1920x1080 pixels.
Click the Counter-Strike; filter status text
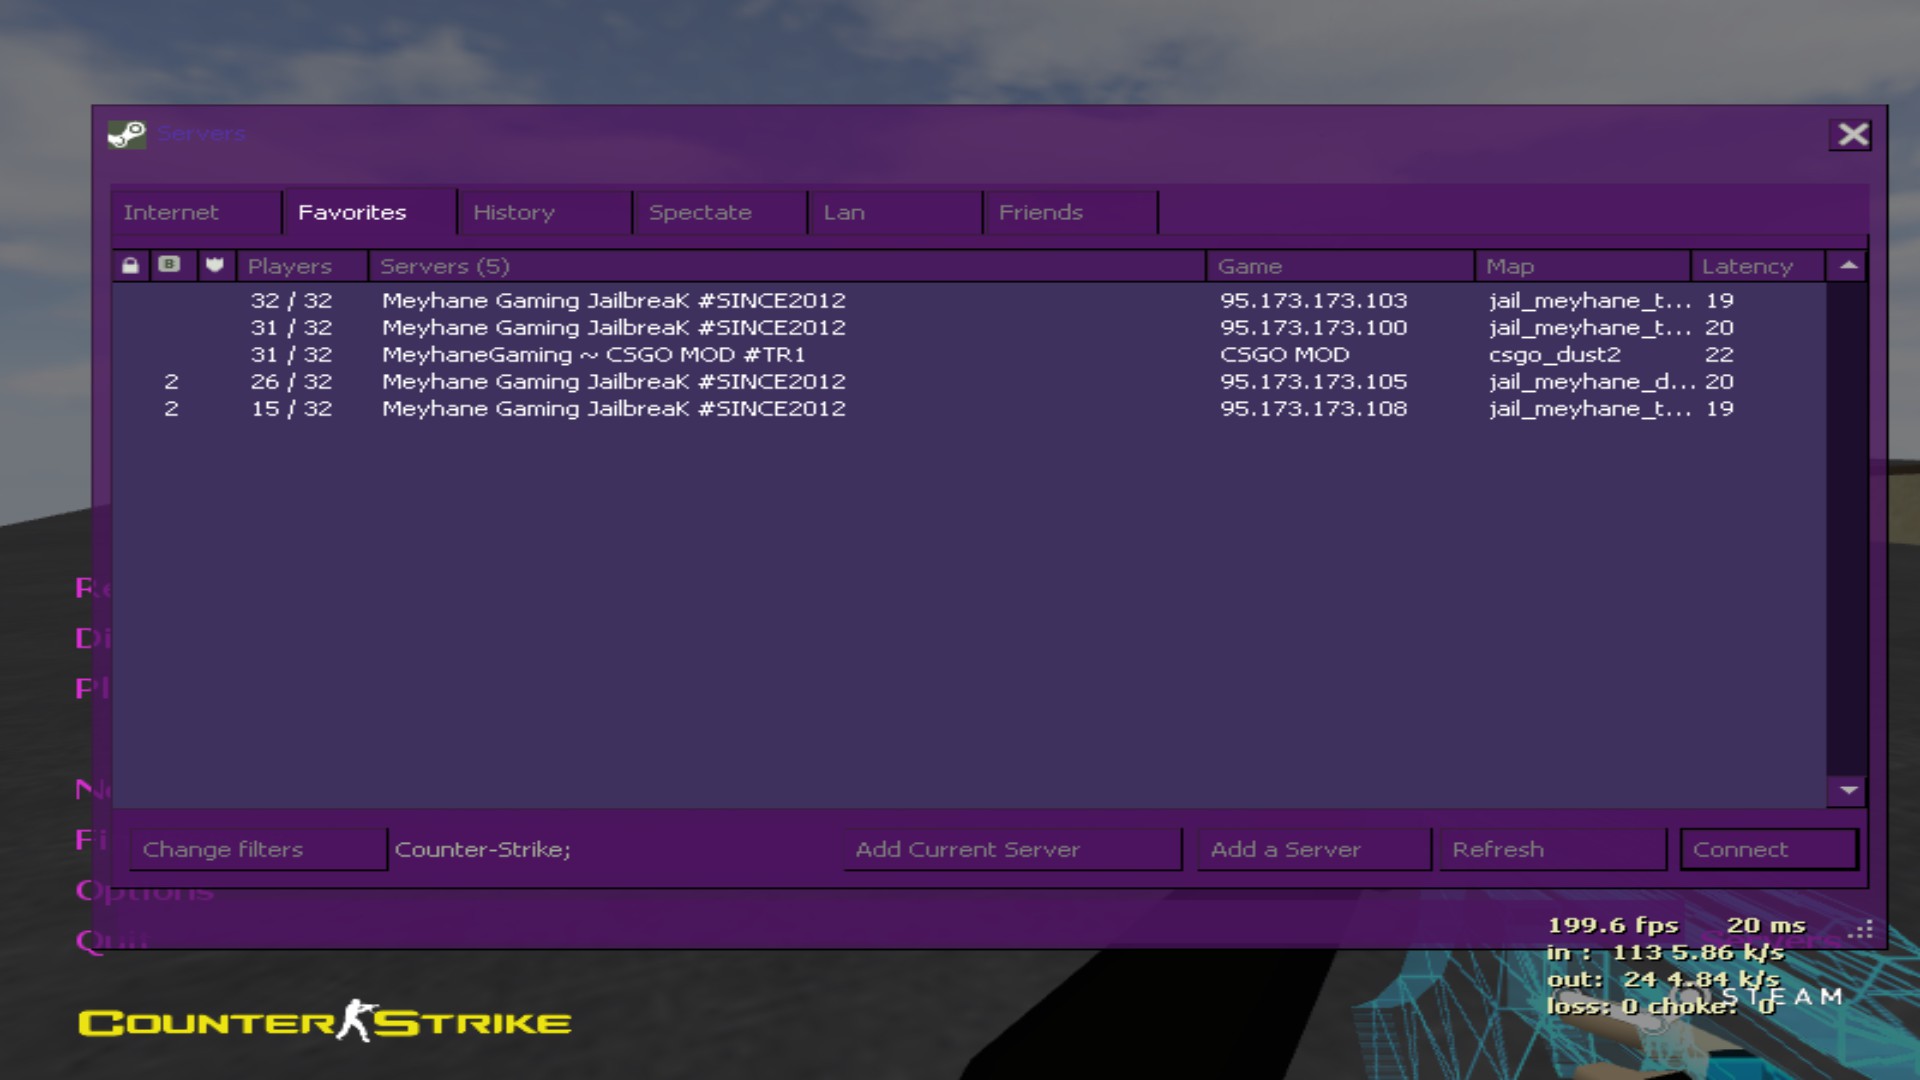pos(482,849)
